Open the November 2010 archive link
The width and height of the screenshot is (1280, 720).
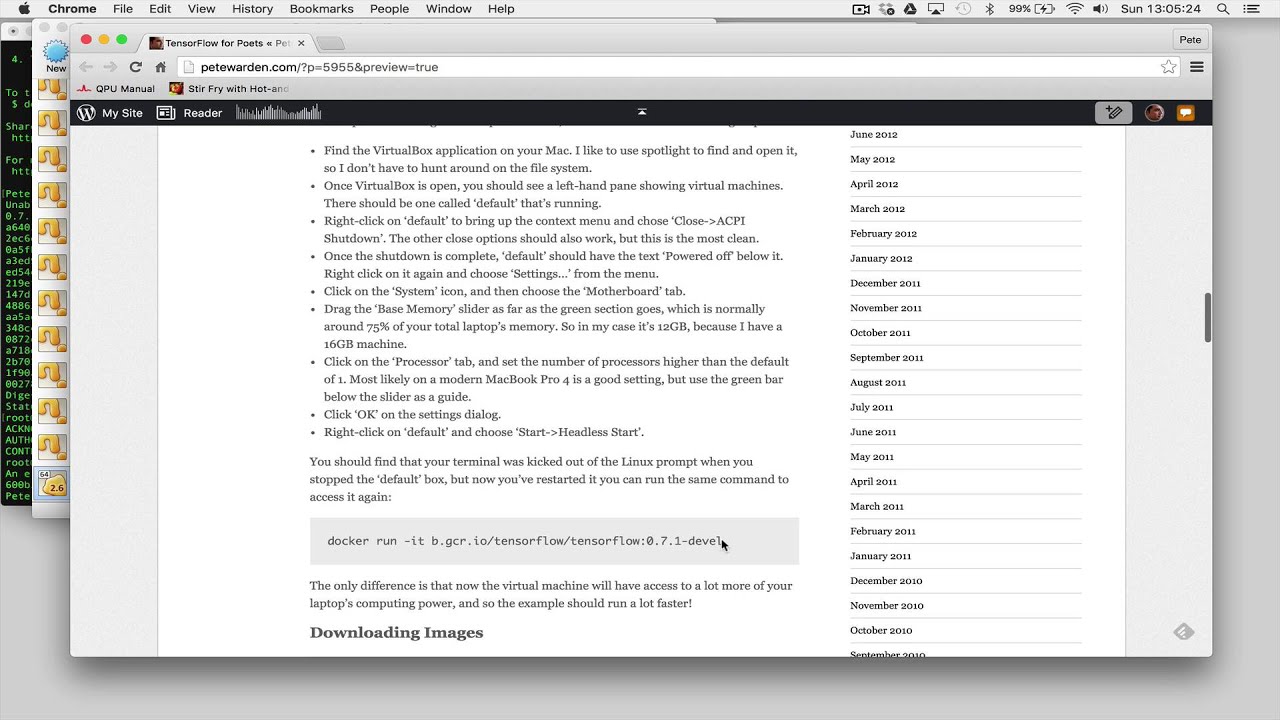[886, 605]
